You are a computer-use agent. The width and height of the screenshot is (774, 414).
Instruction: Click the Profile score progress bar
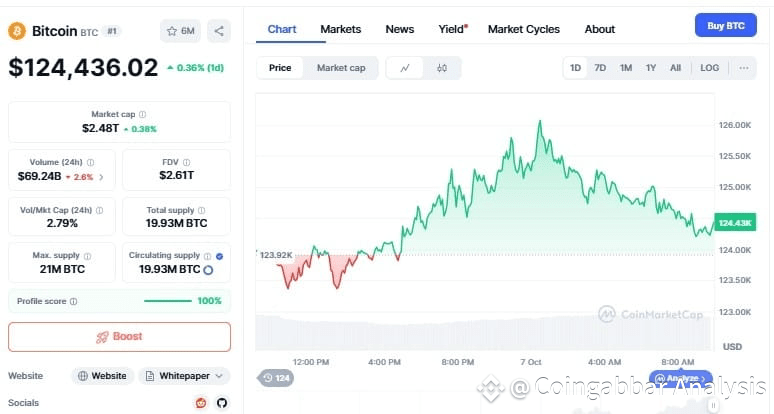pyautogui.click(x=167, y=301)
